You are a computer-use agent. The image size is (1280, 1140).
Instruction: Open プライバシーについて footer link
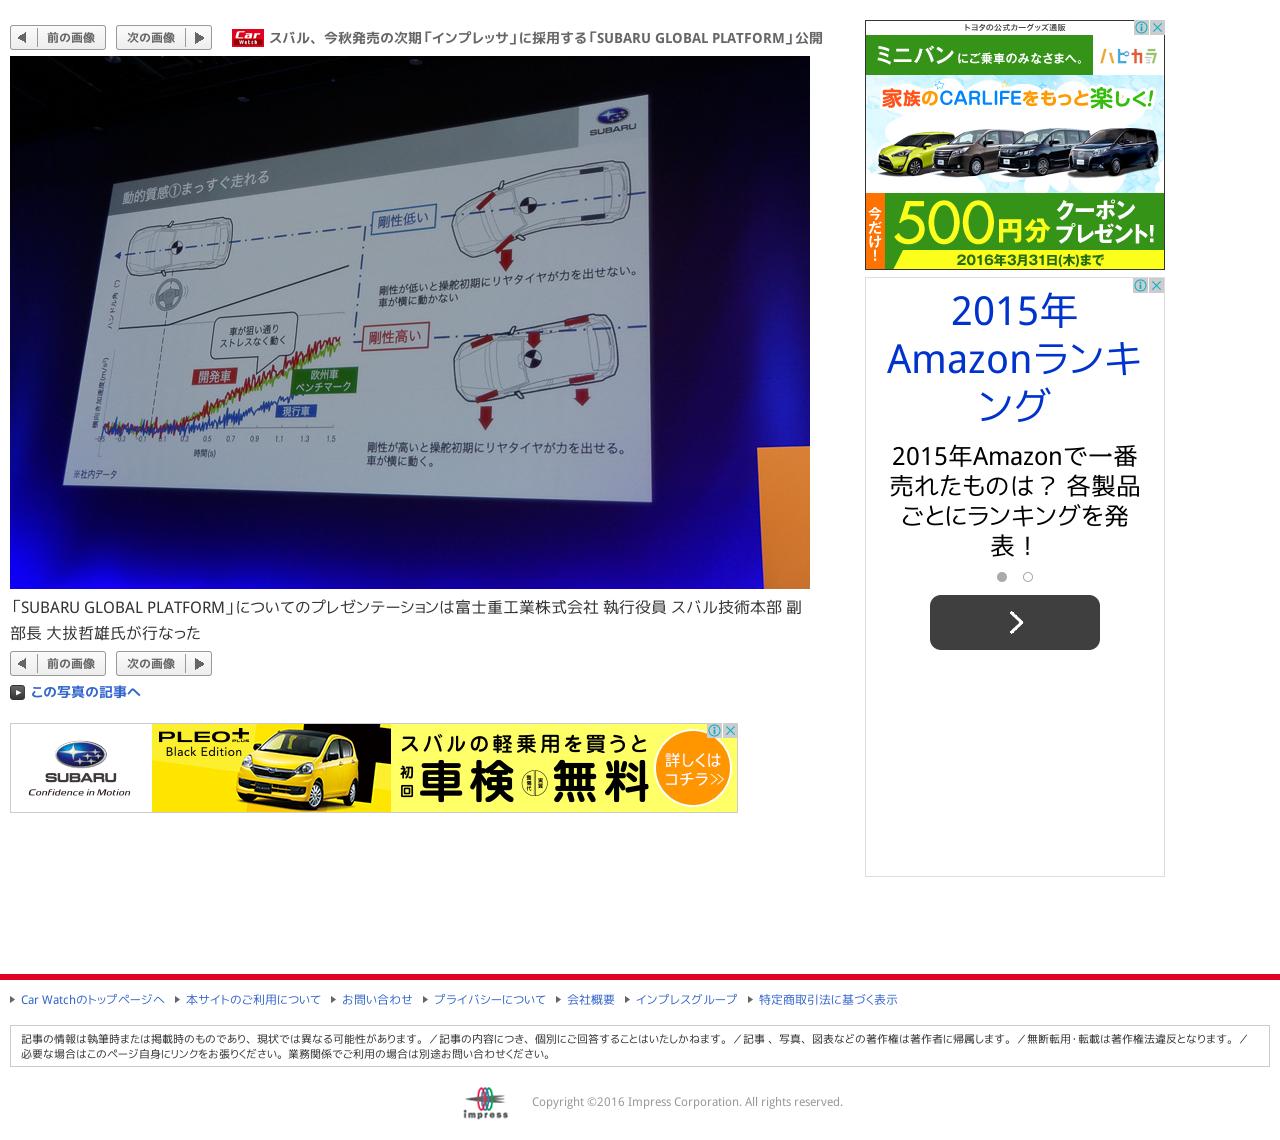point(490,1000)
